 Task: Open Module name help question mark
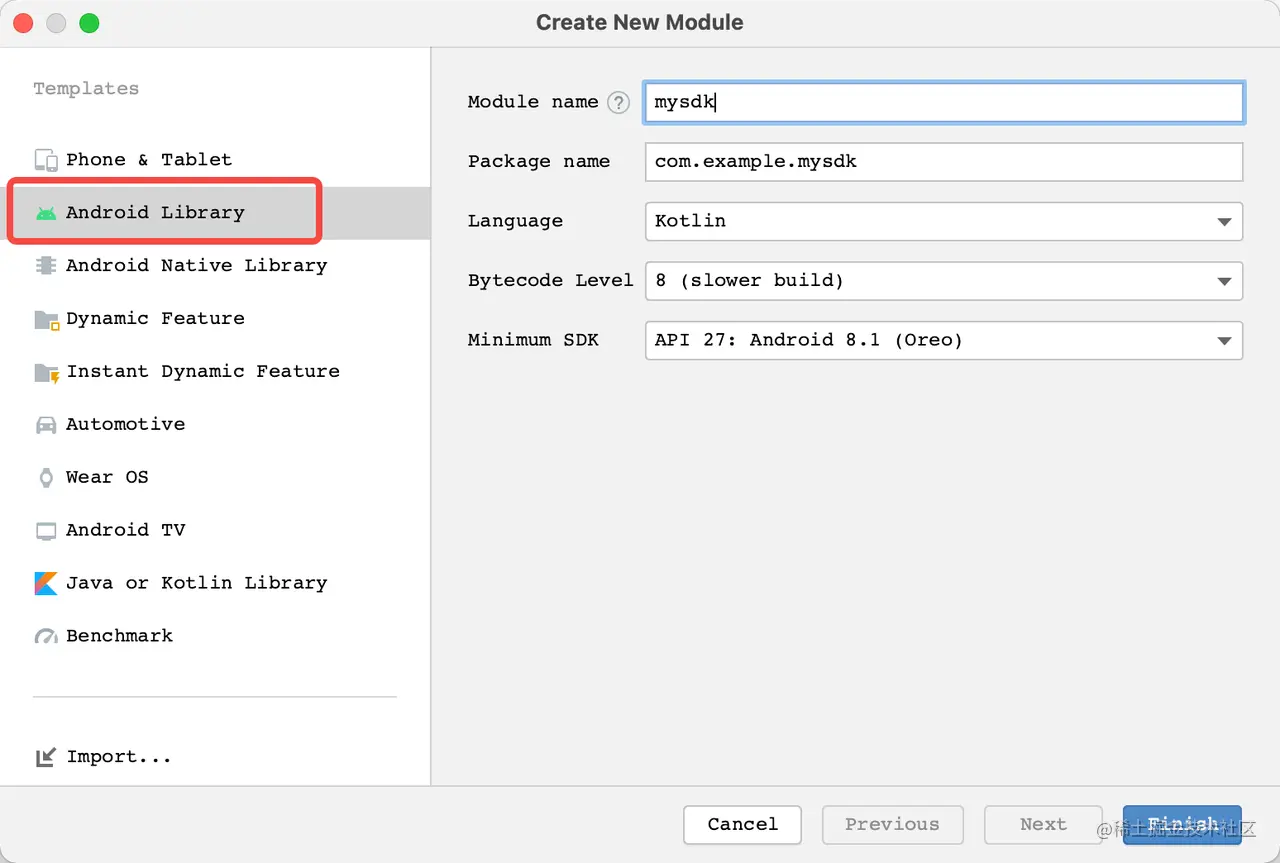click(619, 102)
